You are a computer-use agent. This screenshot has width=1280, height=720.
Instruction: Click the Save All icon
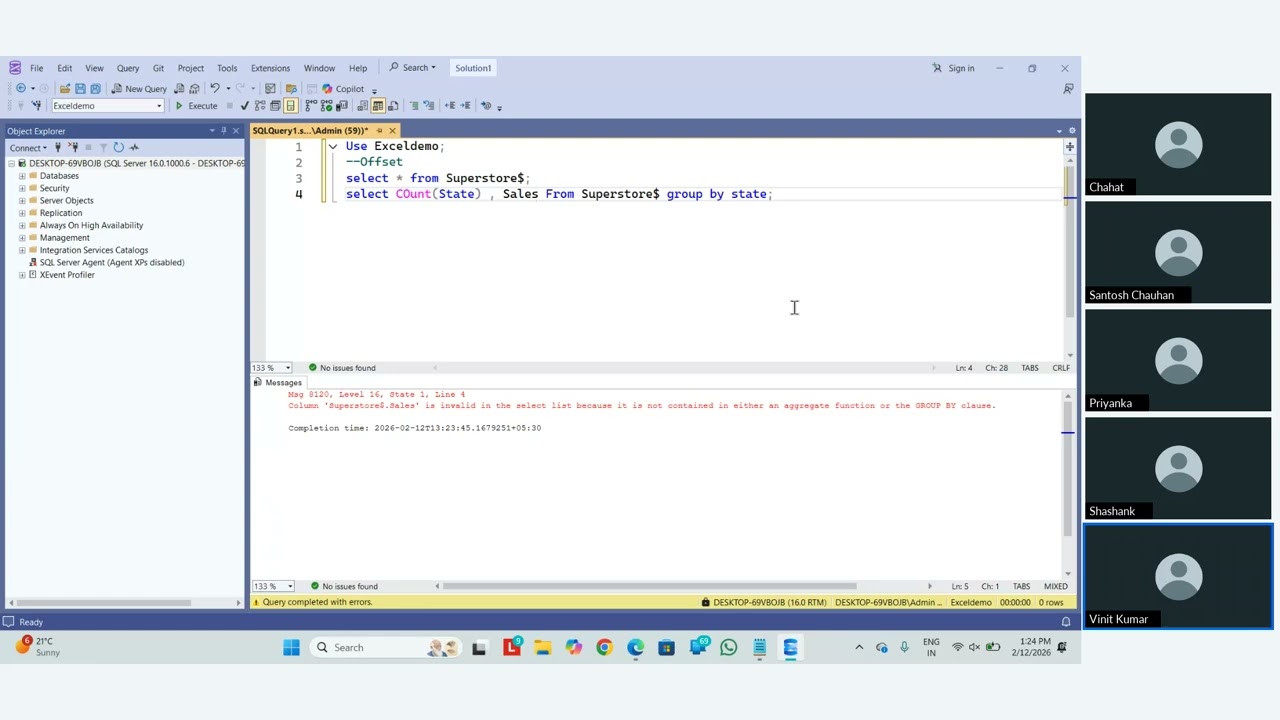96,88
